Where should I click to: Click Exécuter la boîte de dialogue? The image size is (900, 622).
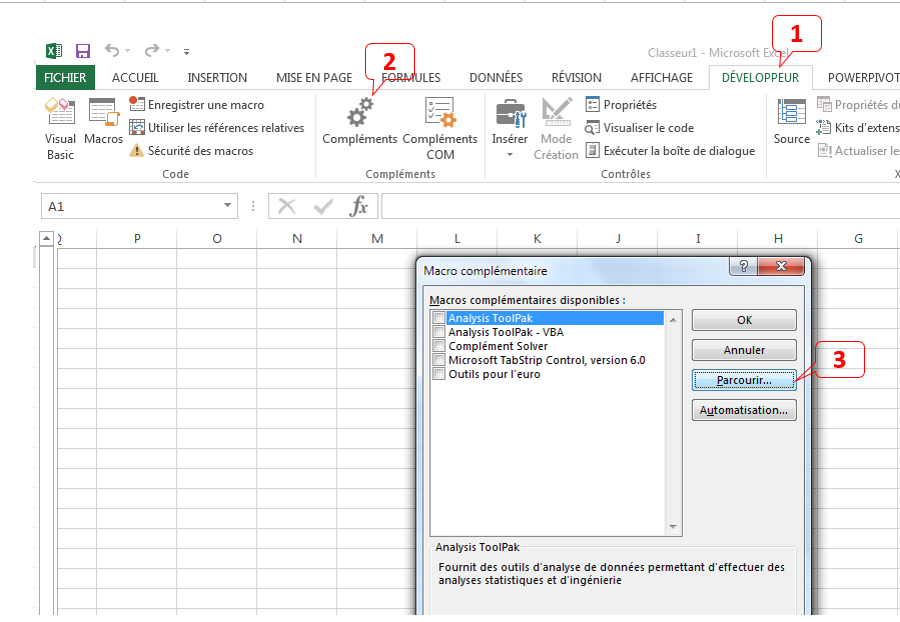point(670,150)
